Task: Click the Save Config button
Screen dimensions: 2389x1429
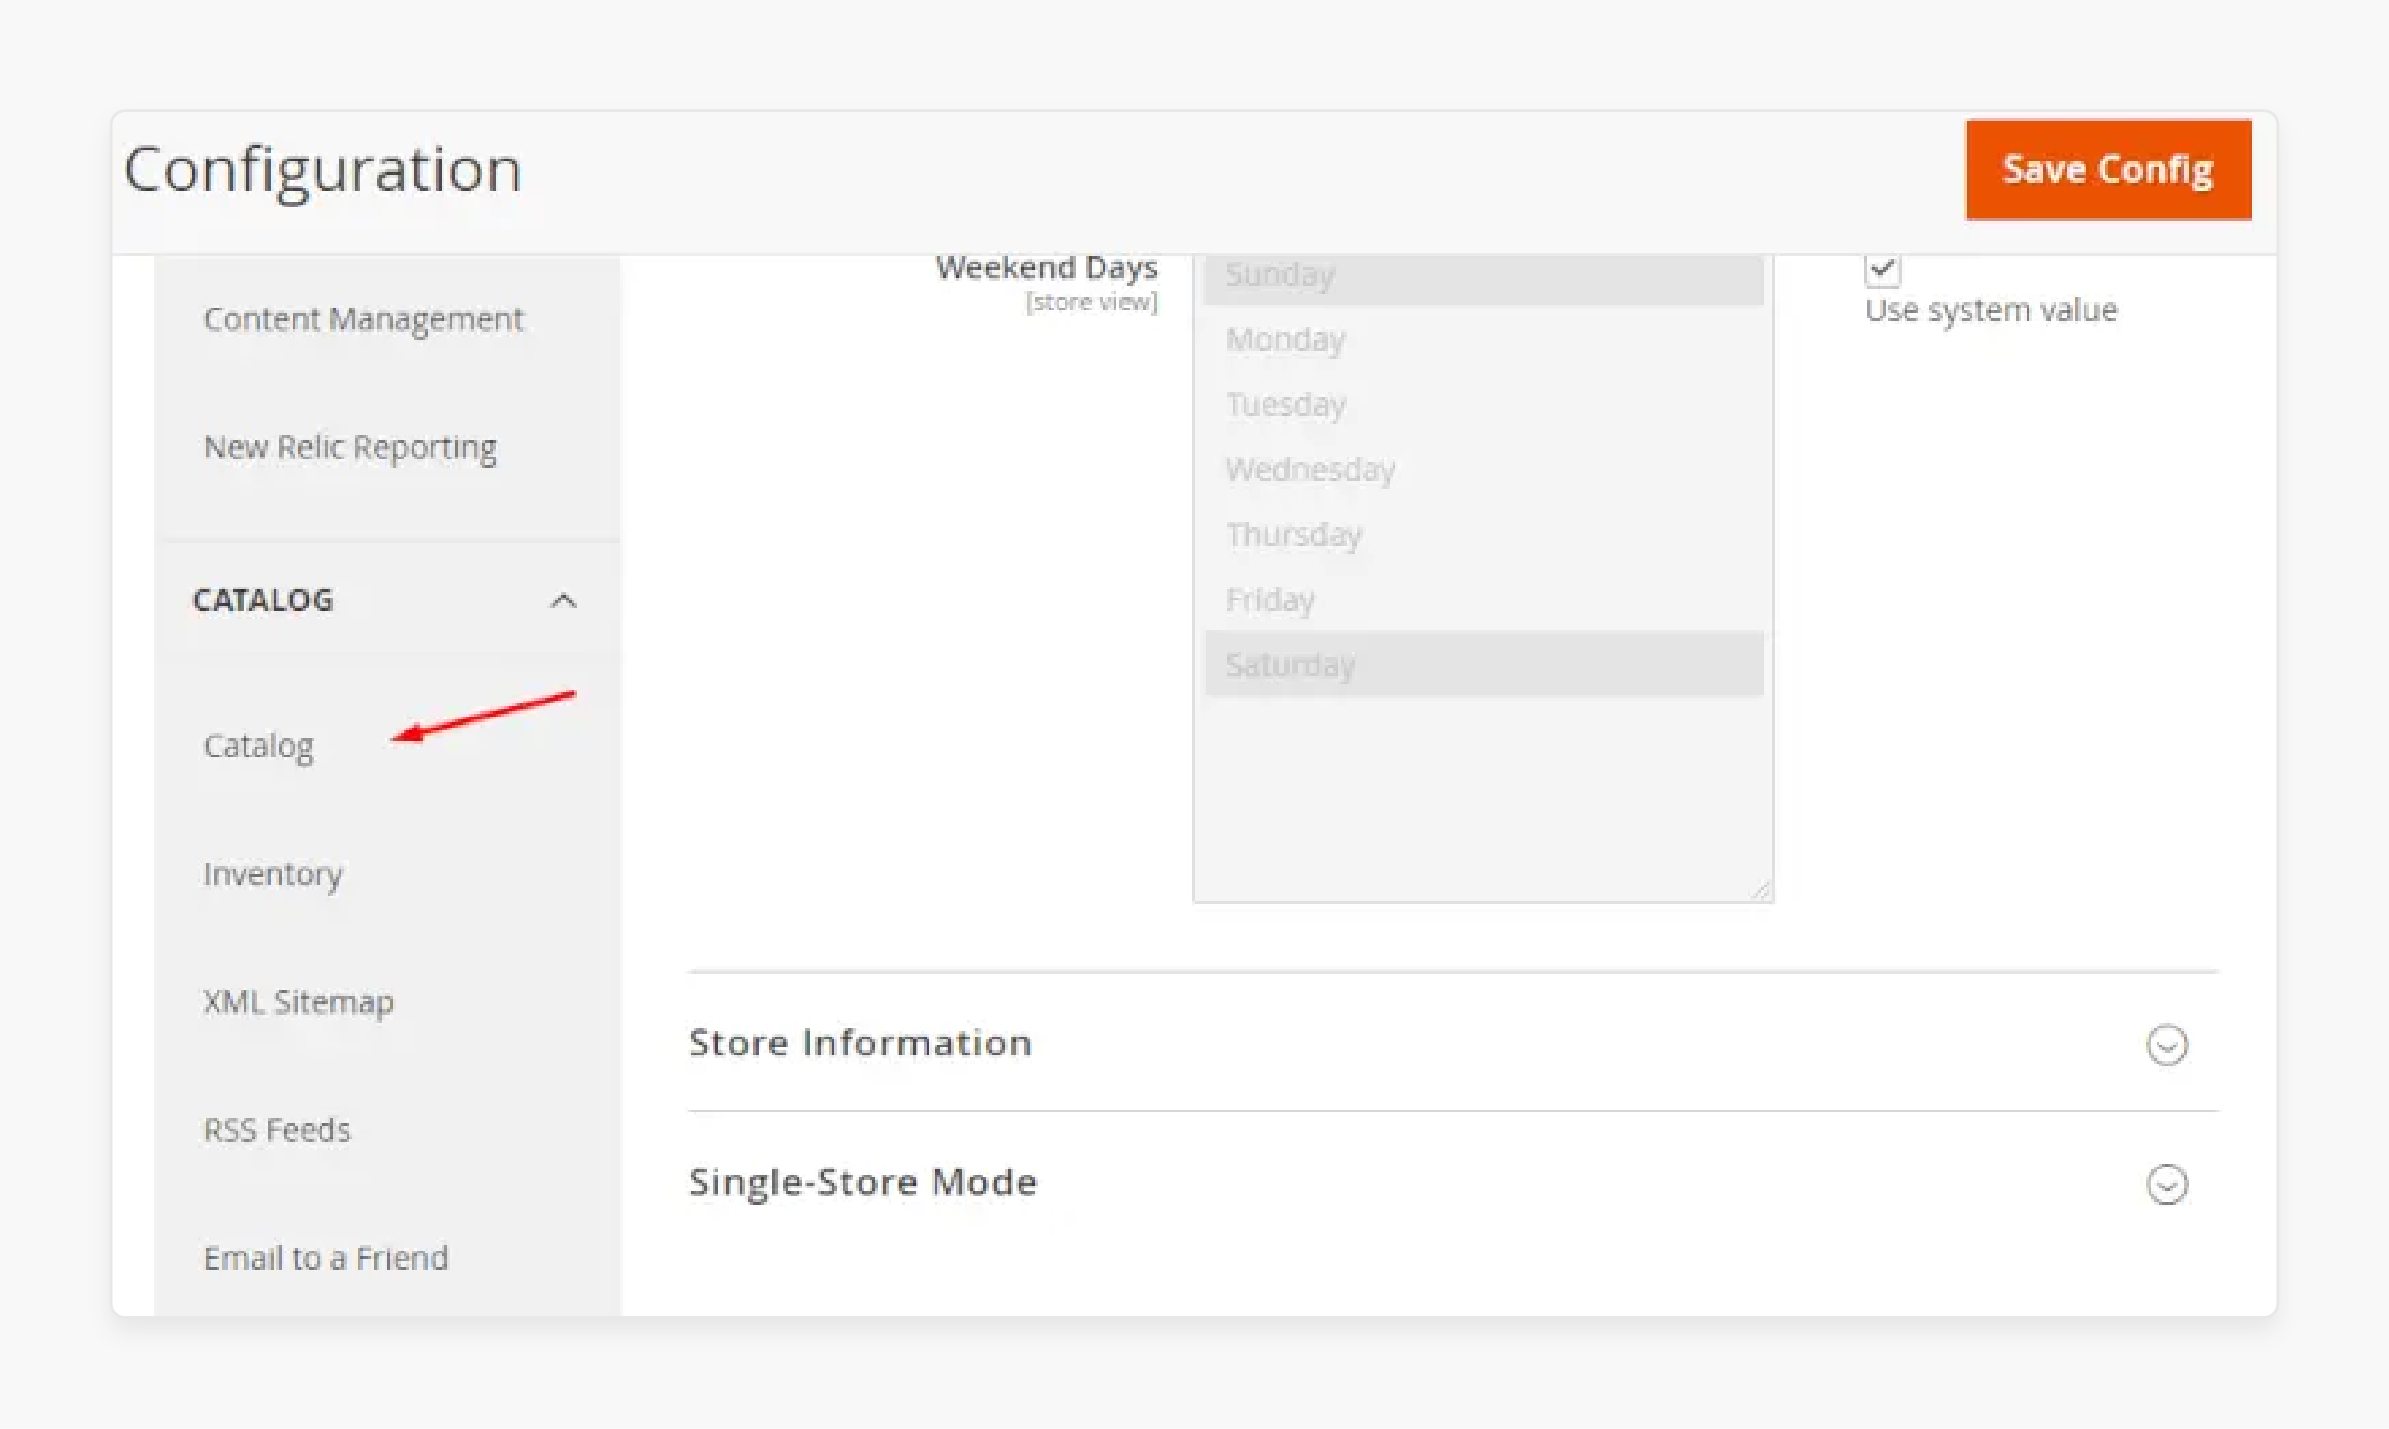Action: pyautogui.click(x=2108, y=170)
